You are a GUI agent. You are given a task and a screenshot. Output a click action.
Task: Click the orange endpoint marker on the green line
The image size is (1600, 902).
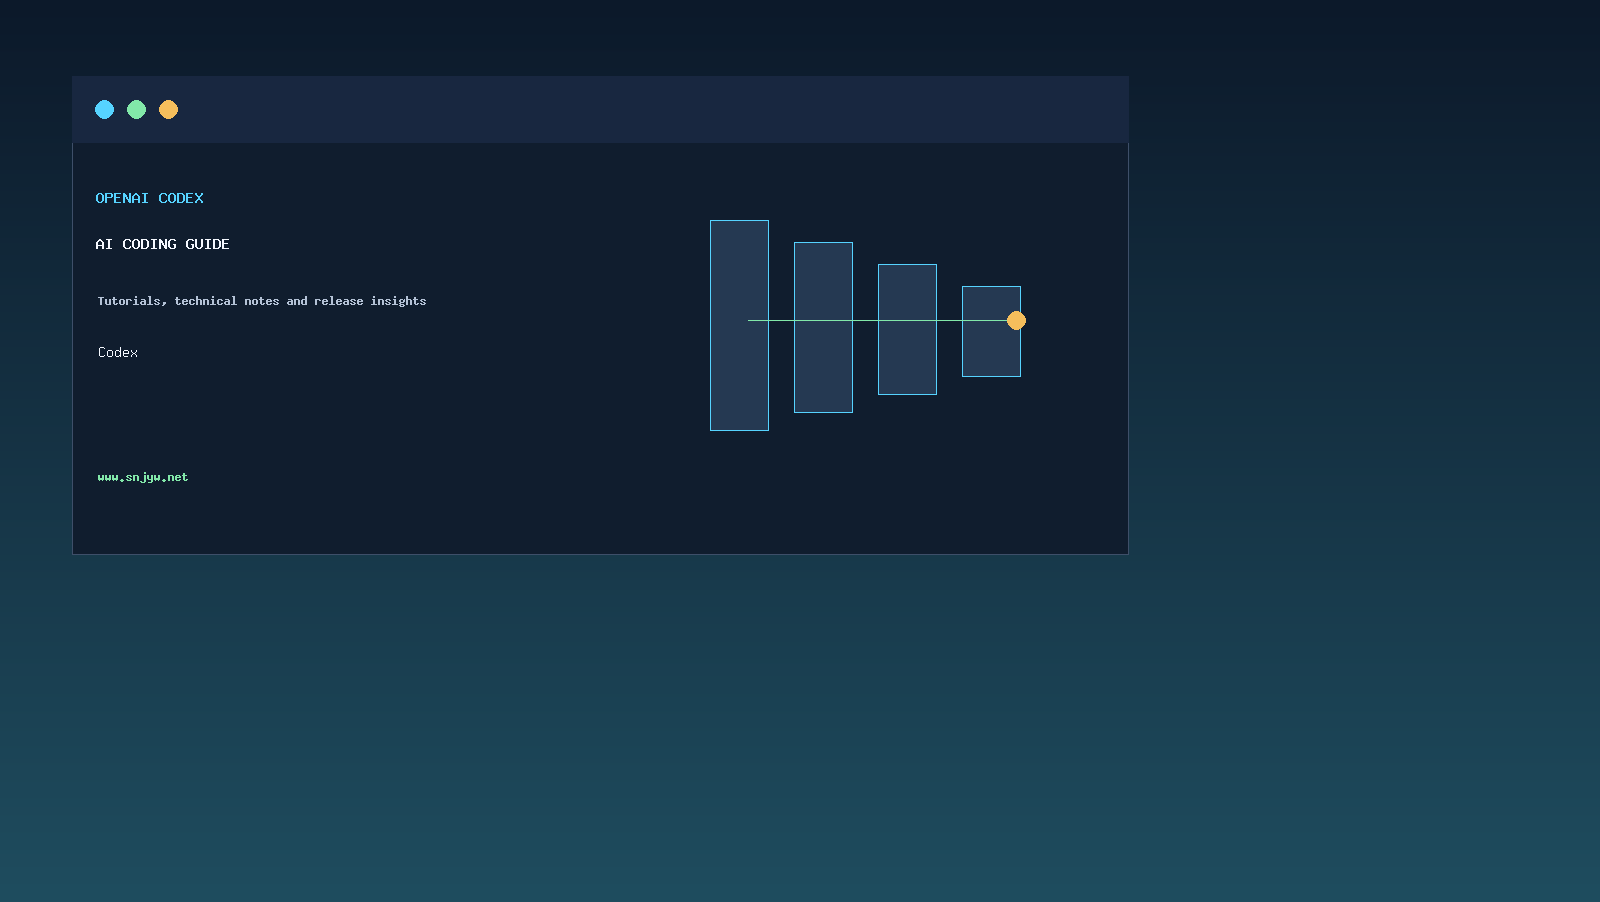1016,320
